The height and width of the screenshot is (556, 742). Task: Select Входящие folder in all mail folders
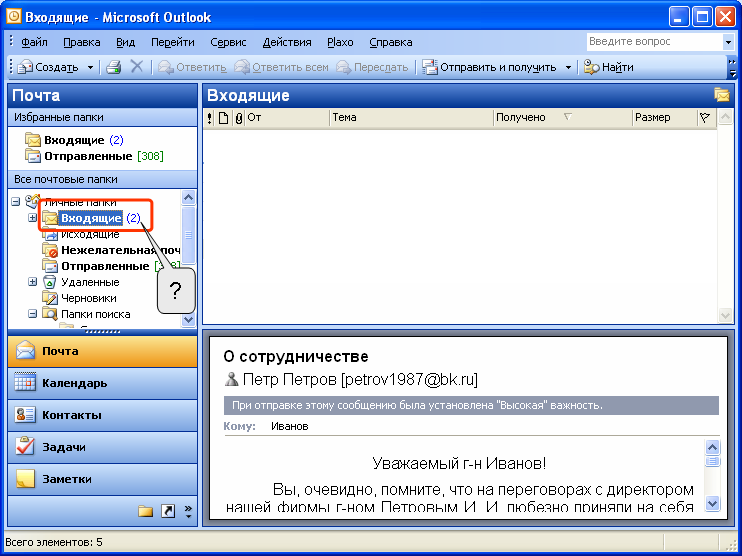[x=91, y=218]
